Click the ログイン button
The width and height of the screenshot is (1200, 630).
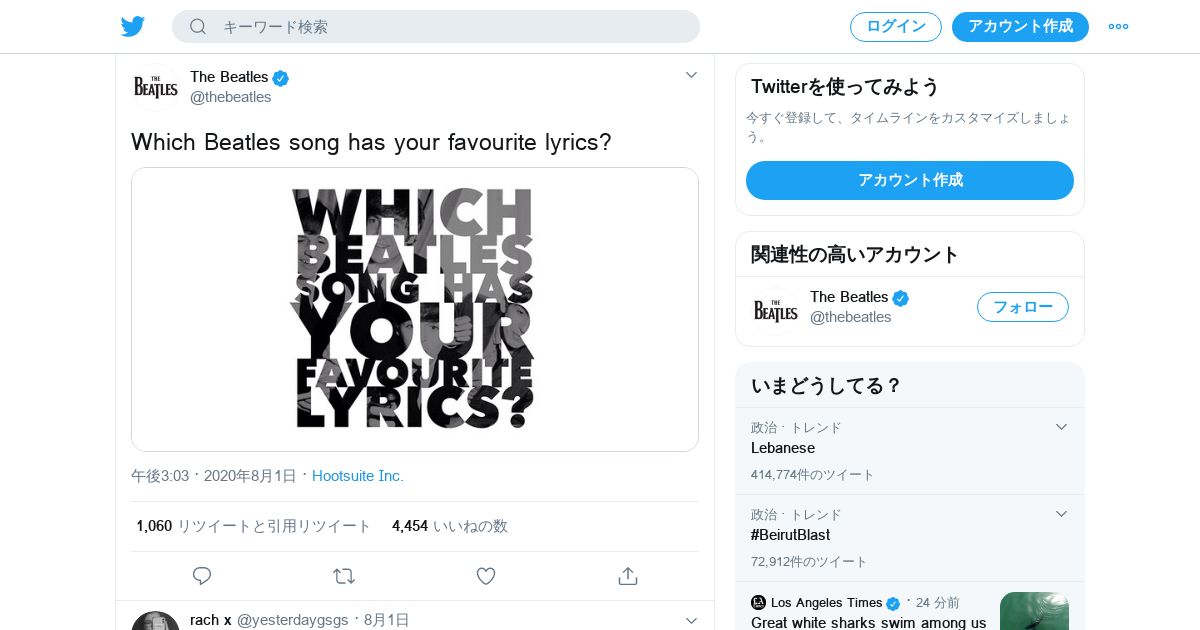pos(895,27)
